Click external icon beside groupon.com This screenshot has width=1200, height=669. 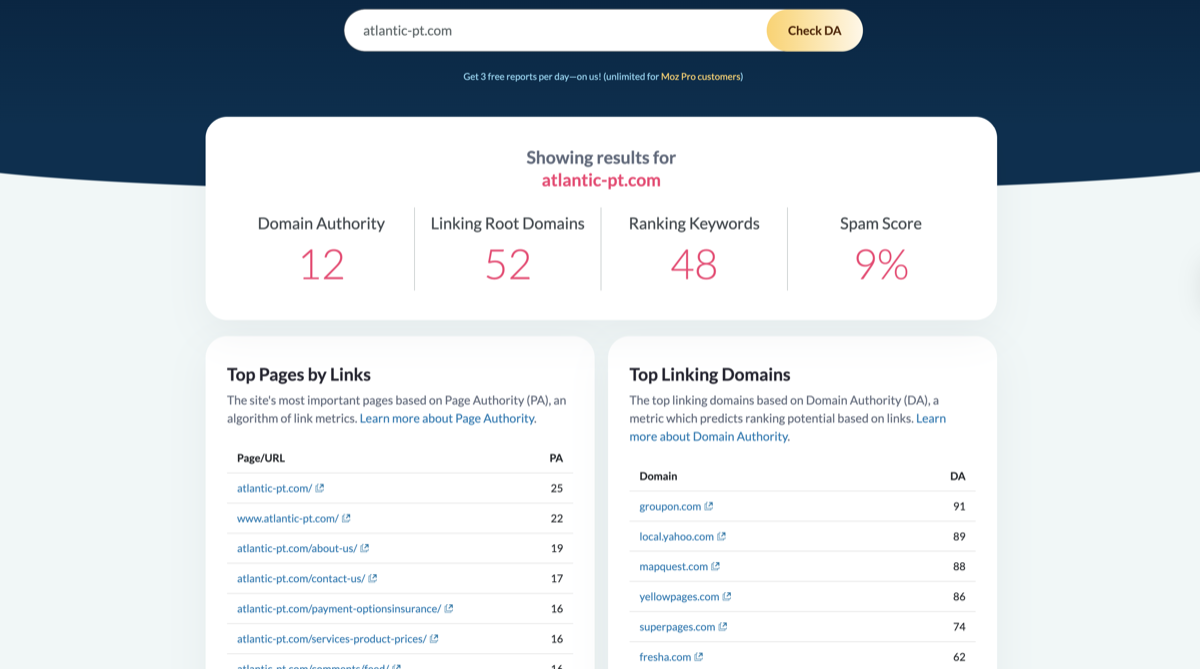709,506
